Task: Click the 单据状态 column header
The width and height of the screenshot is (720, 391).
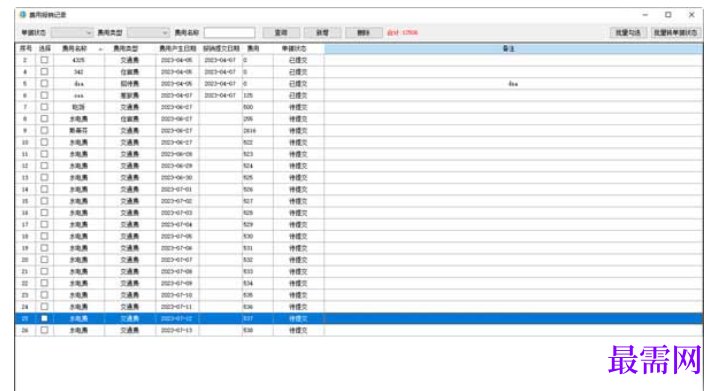Action: pyautogui.click(x=298, y=48)
